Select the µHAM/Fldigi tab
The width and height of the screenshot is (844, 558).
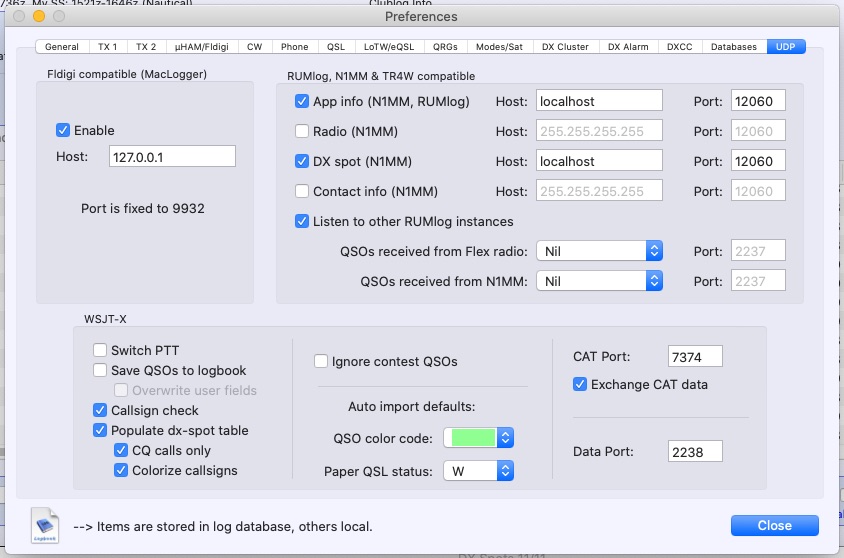[200, 47]
